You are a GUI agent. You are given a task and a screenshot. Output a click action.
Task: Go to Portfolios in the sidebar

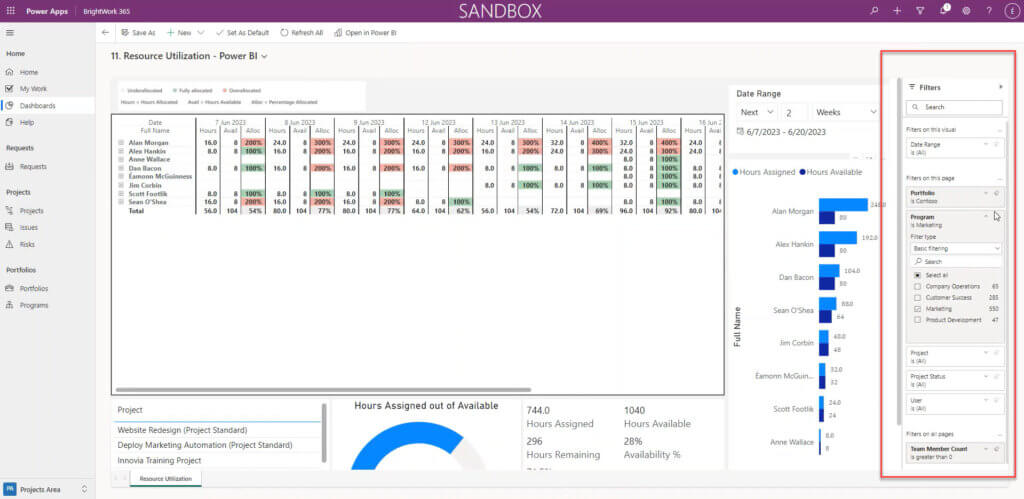(x=34, y=289)
